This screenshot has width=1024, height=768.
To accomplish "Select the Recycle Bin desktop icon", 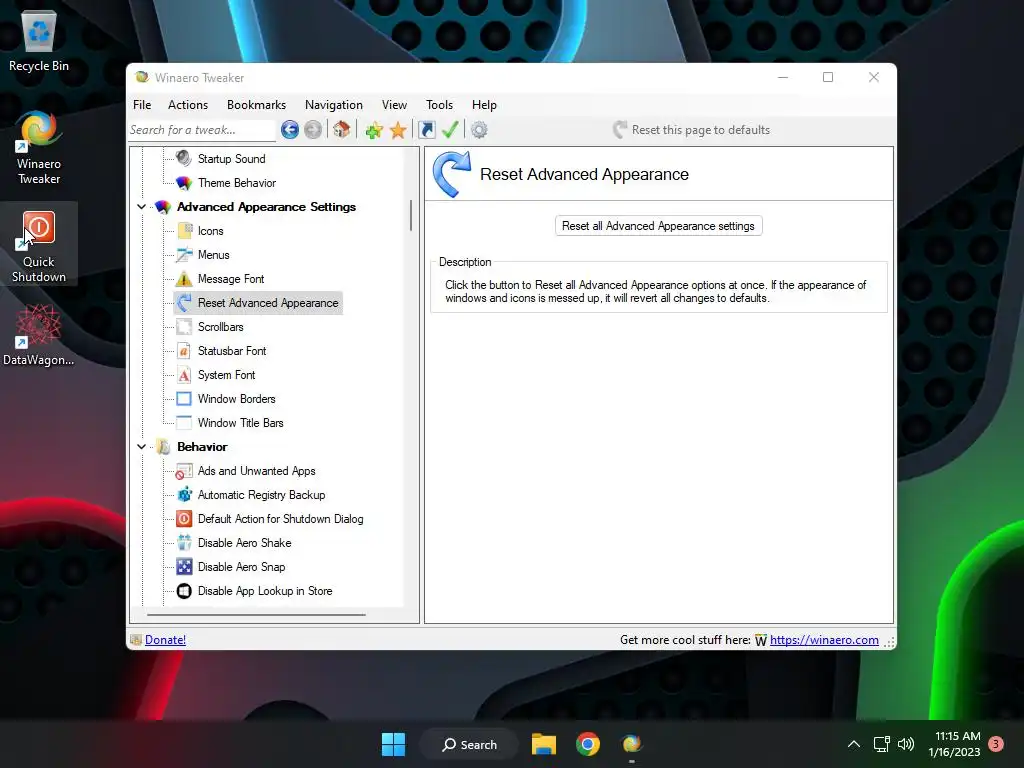I will point(39,40).
